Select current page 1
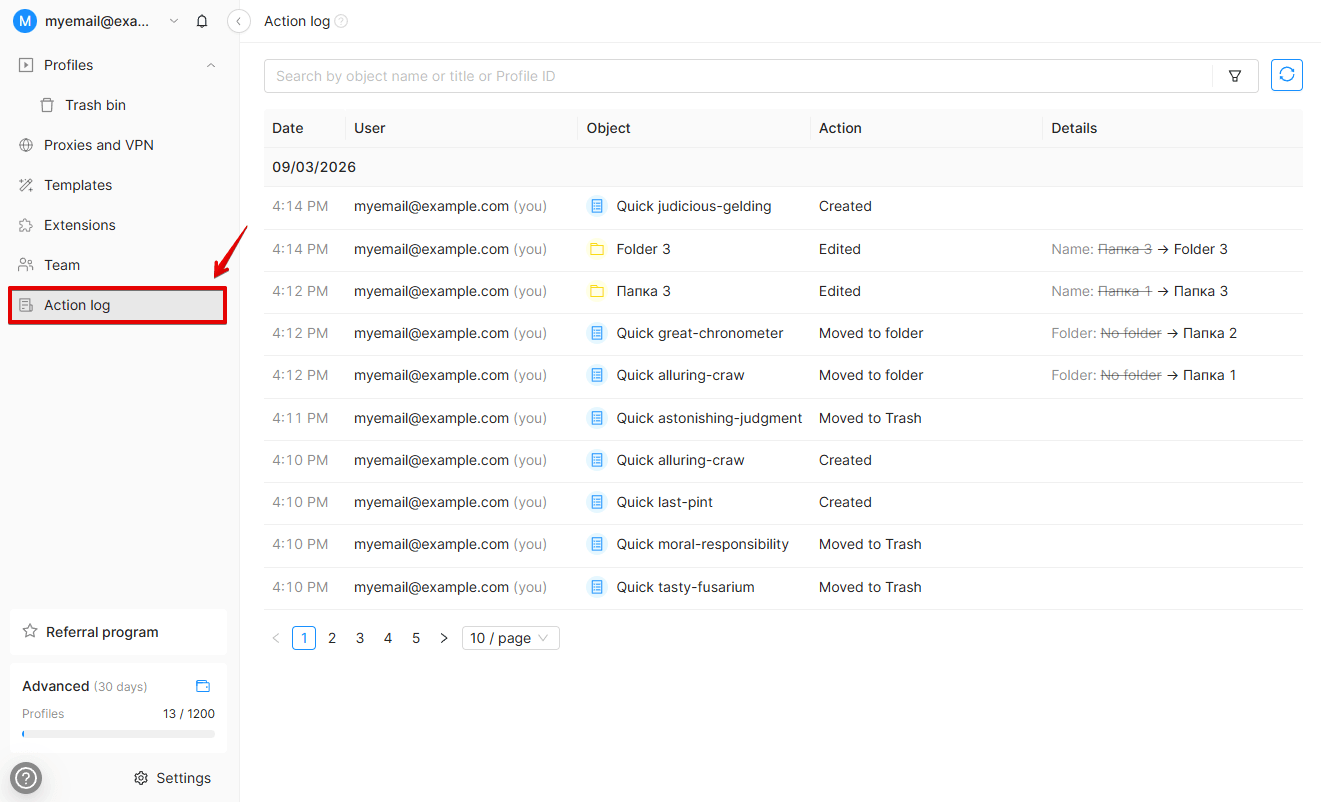This screenshot has width=1321, height=802. 304,638
